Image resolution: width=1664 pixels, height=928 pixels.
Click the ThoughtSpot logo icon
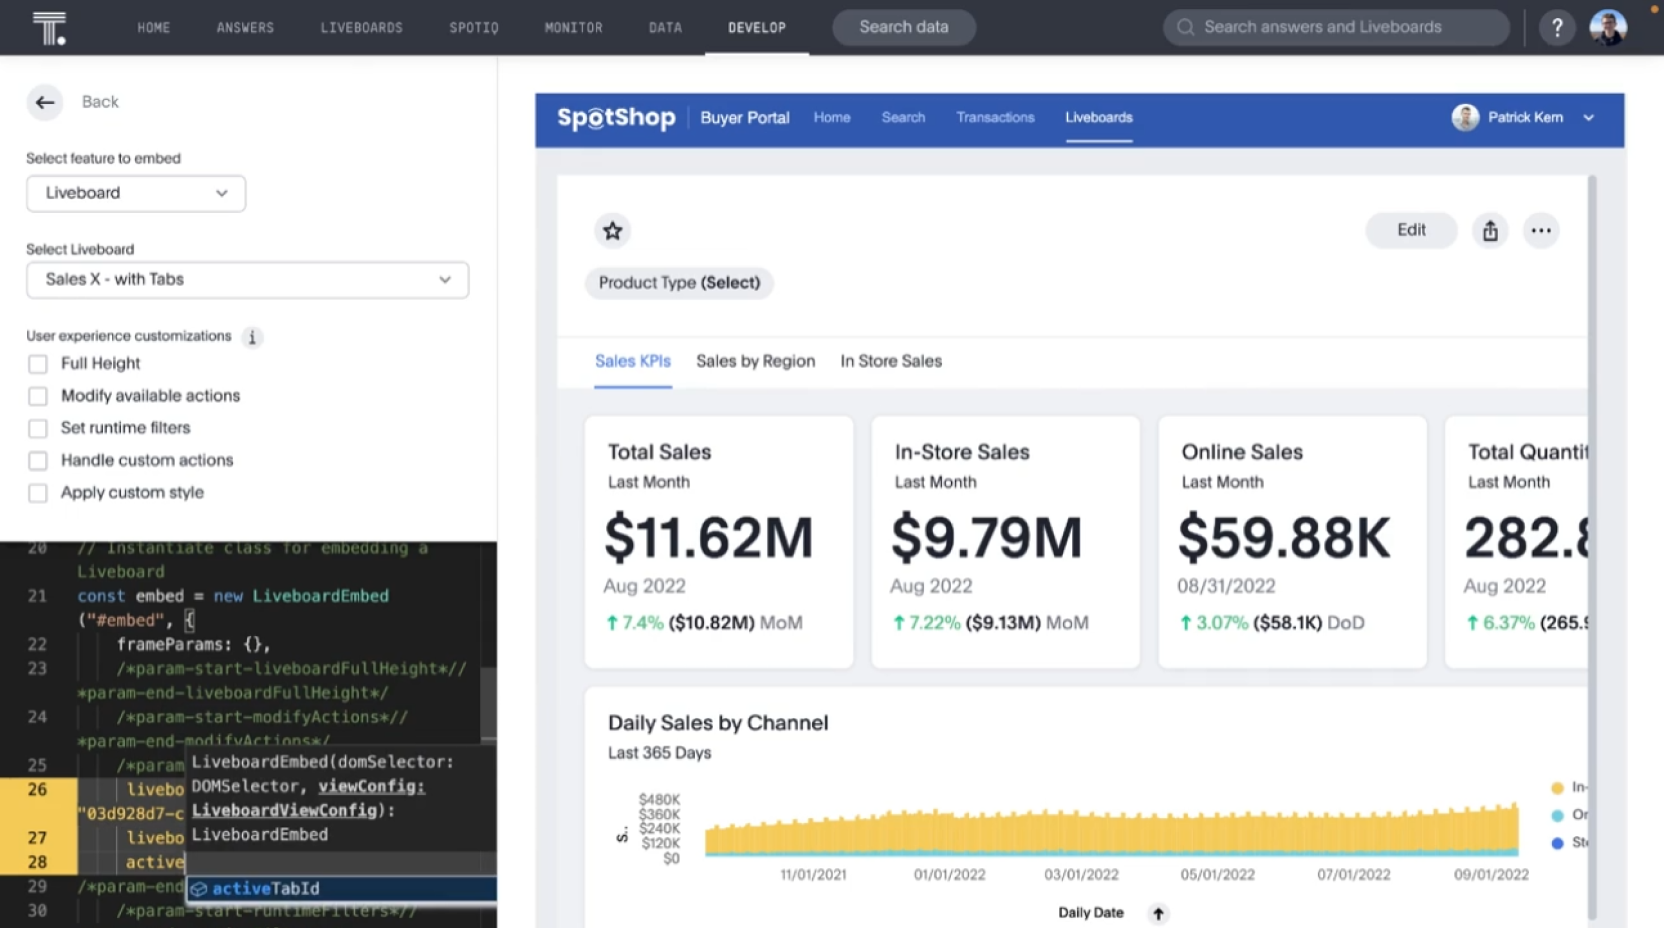pos(49,28)
